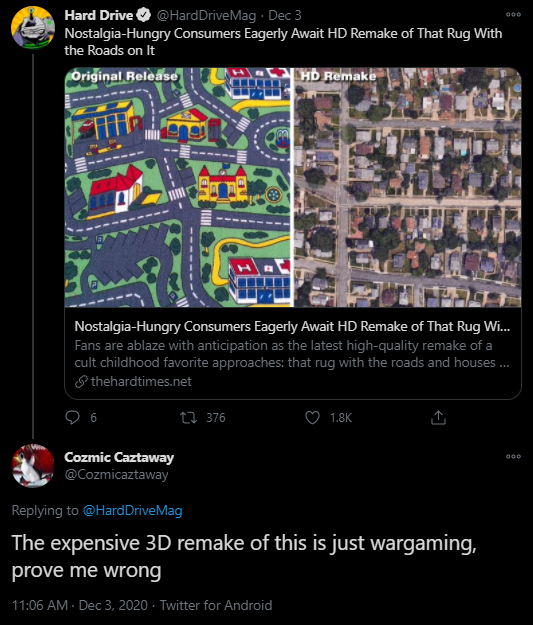Open Cozmic Caztaway's profile picture

(33, 466)
